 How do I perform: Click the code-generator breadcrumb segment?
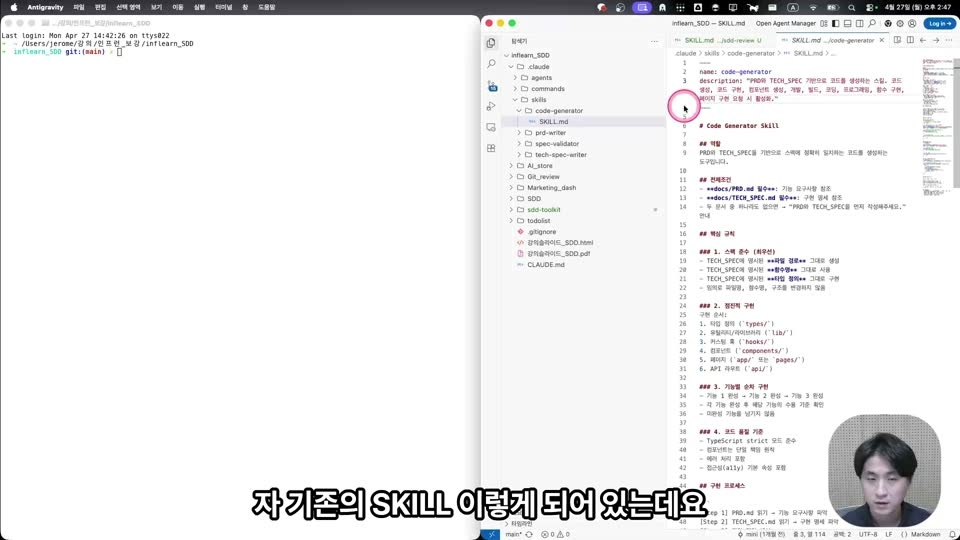tap(751, 53)
